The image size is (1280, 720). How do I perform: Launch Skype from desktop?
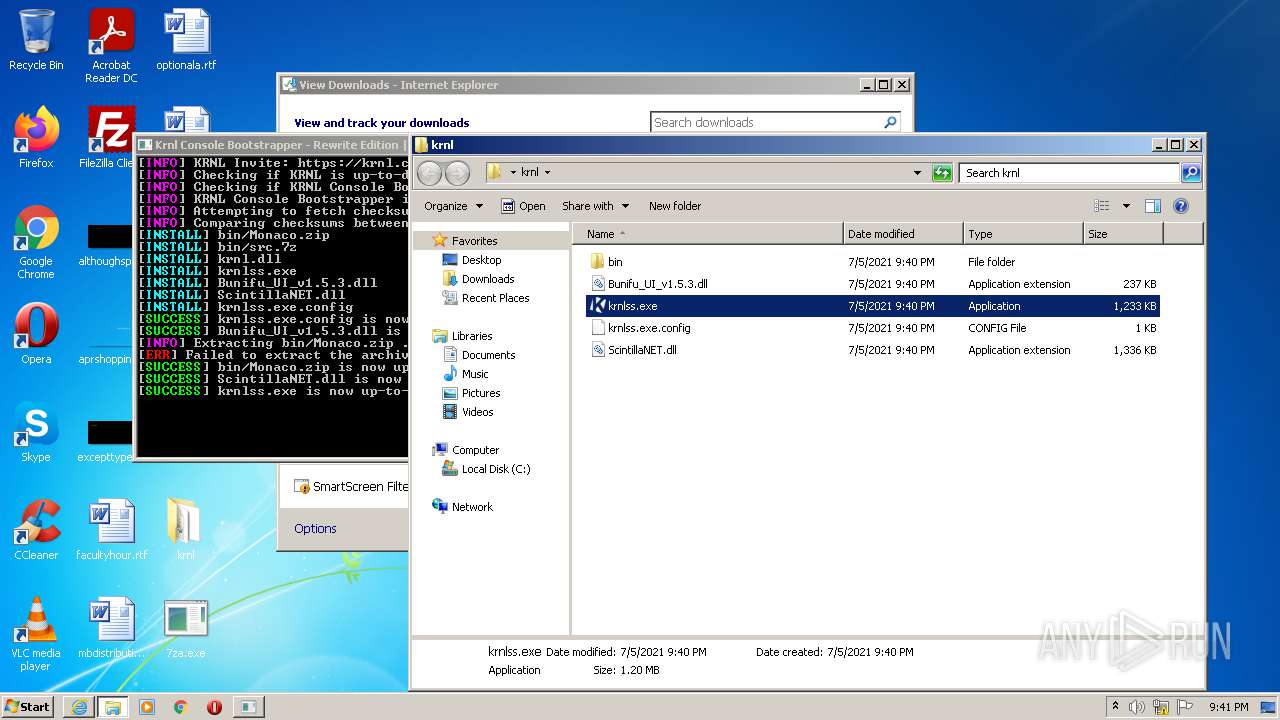point(36,432)
